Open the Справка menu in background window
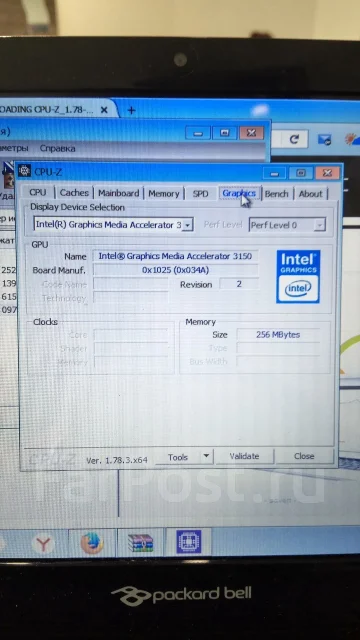The height and width of the screenshot is (640, 360). tap(58, 148)
